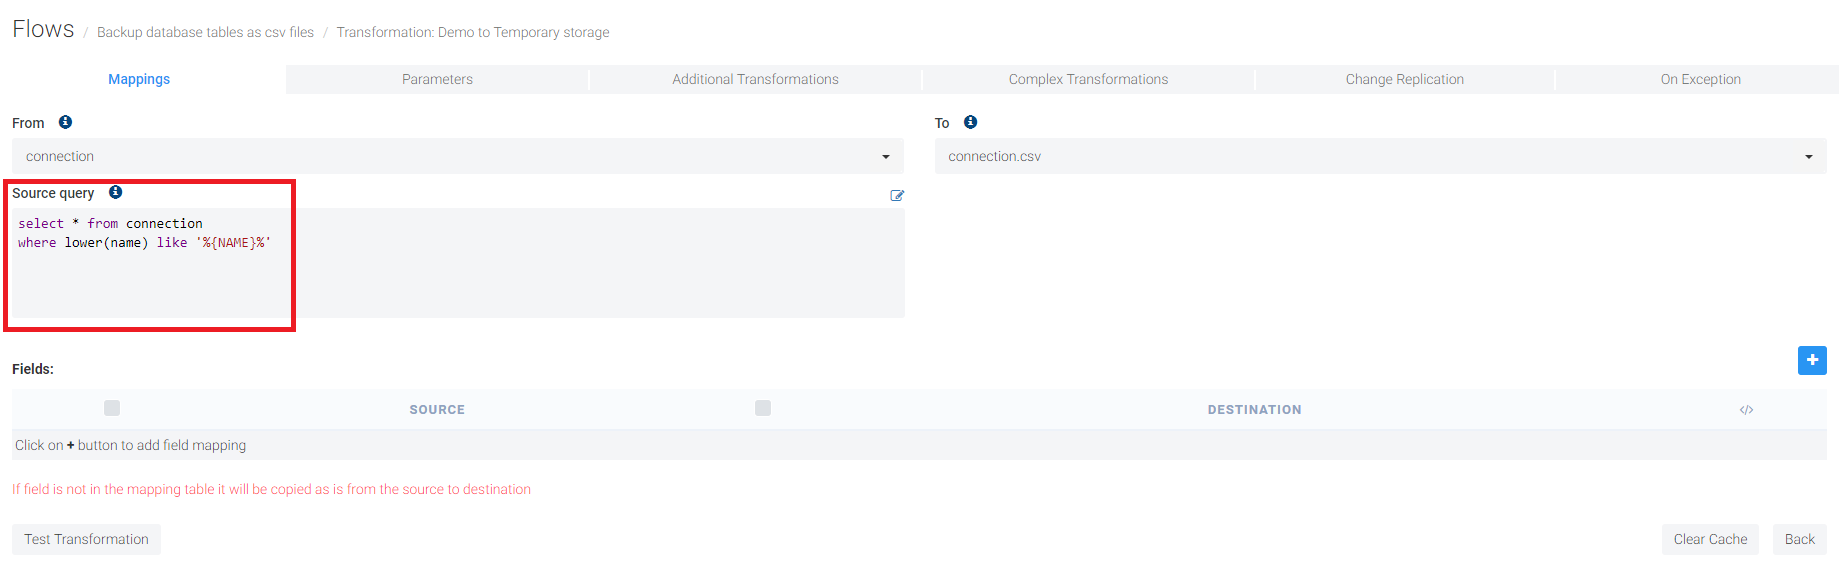Add a field mapping with plus button
Screen dimensions: 1839x567
[1812, 360]
